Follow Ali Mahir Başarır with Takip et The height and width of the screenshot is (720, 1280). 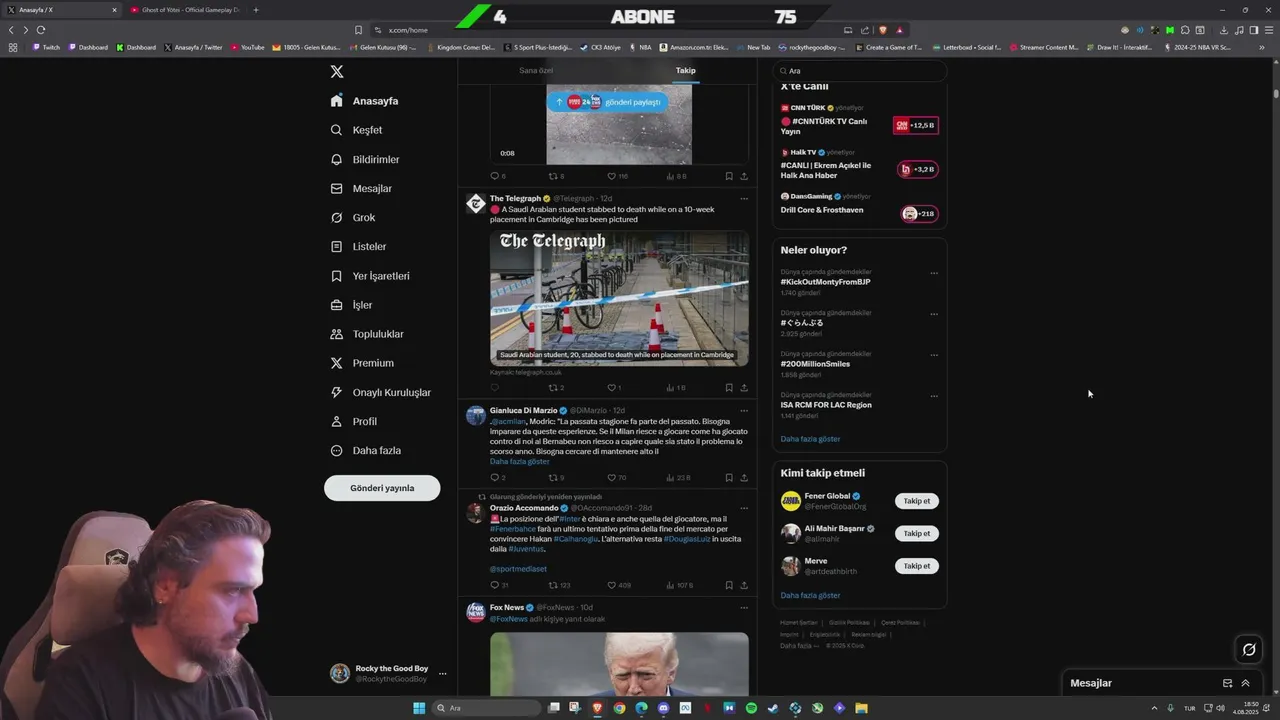click(917, 533)
